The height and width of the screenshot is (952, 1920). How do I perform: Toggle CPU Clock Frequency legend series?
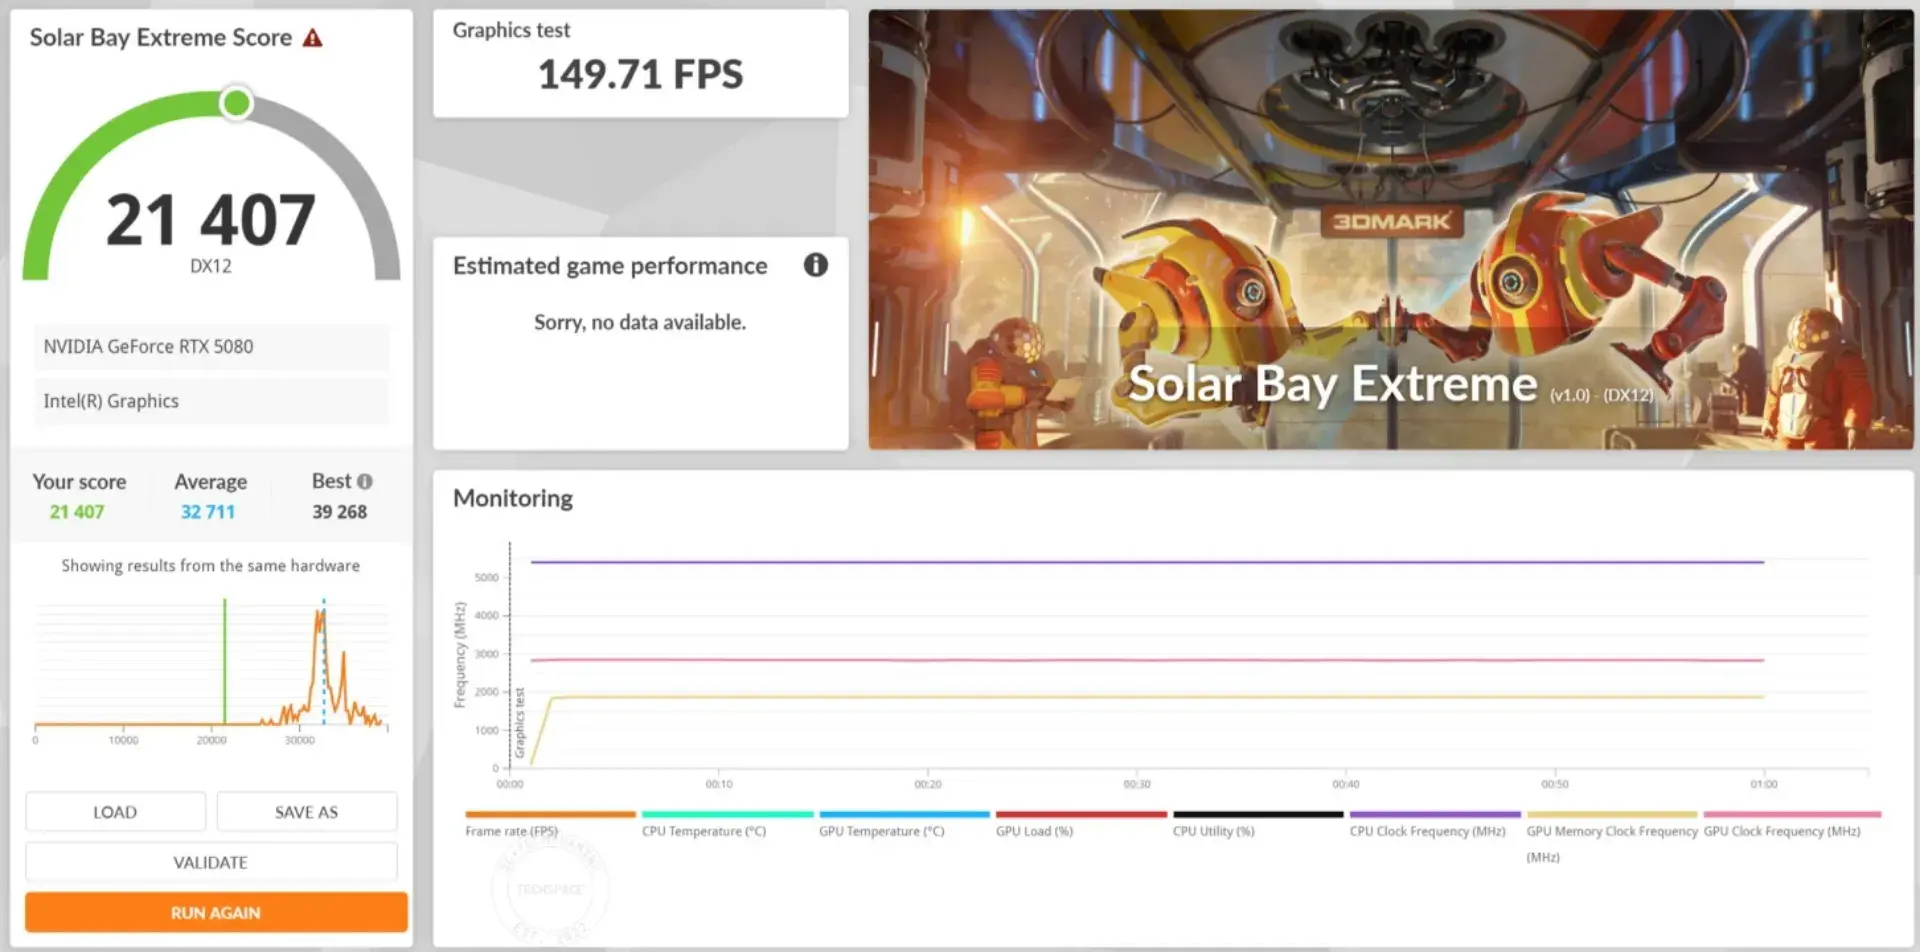click(1427, 831)
